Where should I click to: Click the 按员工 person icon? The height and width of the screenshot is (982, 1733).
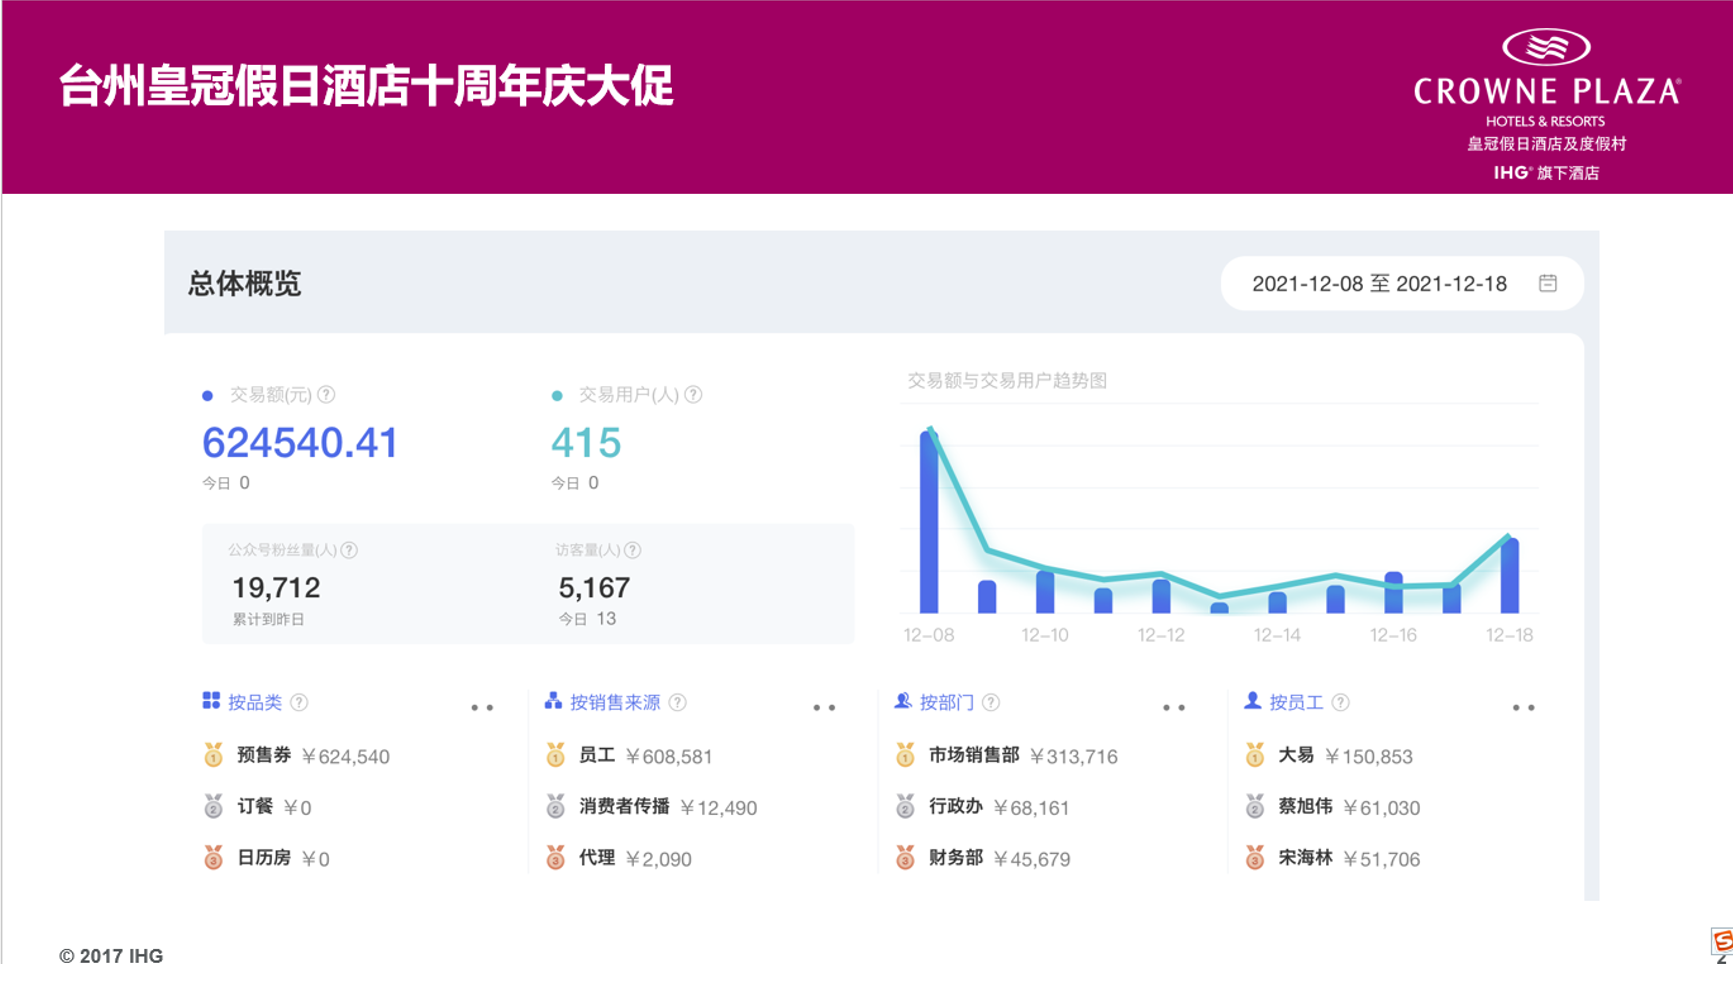pyautogui.click(x=1252, y=701)
